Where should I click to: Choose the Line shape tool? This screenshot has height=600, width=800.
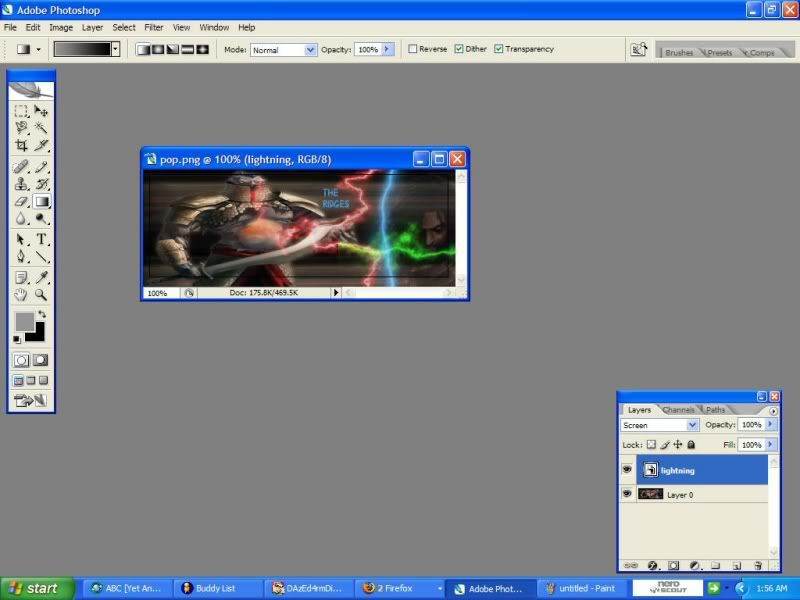click(41, 256)
